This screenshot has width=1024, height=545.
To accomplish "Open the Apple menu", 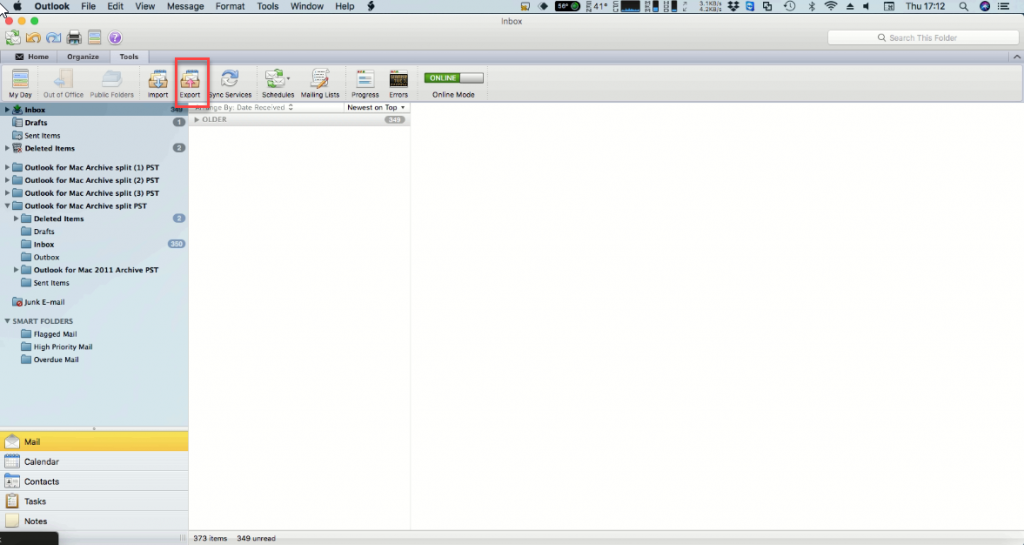I will coord(18,7).
